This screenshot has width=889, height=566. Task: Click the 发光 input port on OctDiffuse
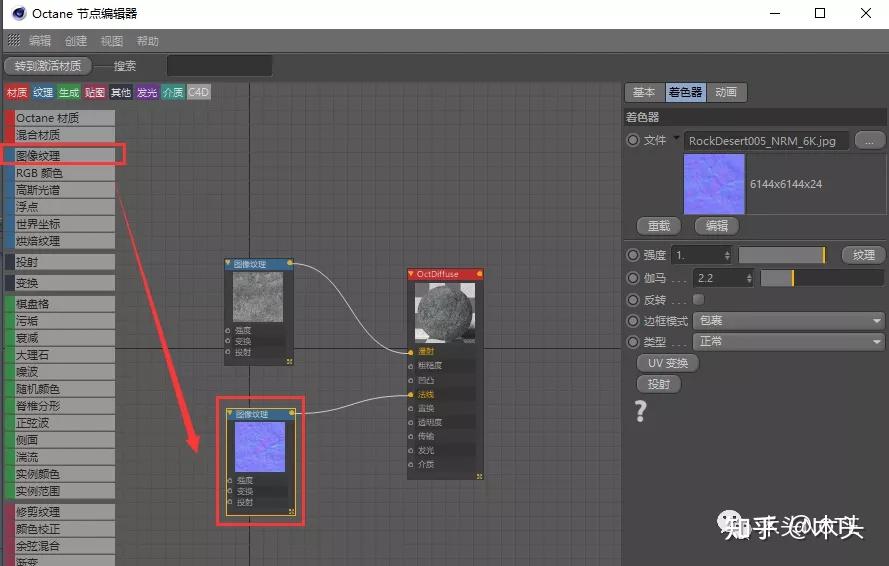[410, 451]
